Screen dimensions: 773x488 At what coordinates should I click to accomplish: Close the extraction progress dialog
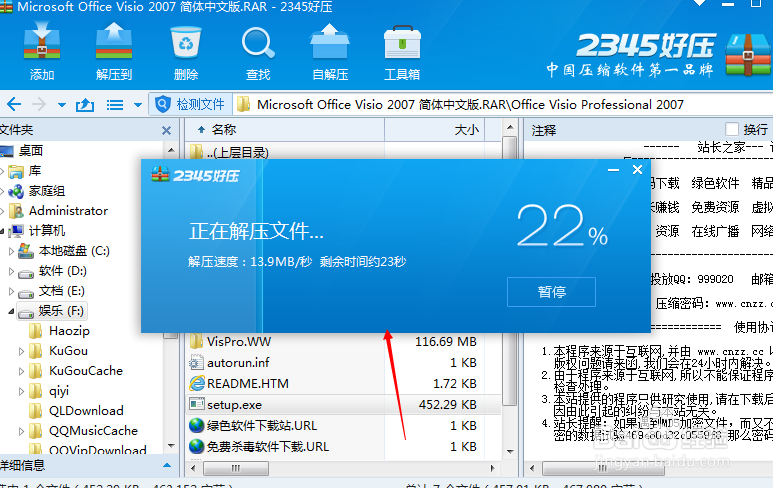pyautogui.click(x=637, y=170)
